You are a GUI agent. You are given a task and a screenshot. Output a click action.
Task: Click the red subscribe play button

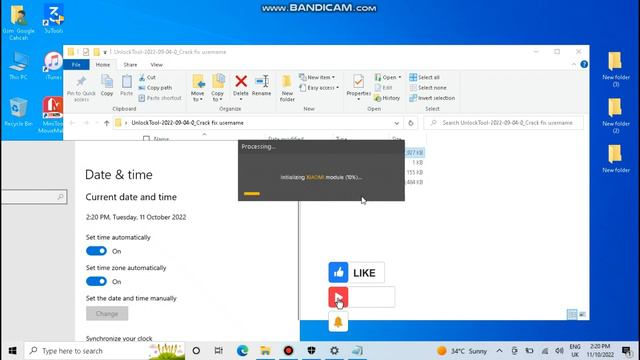point(338,297)
